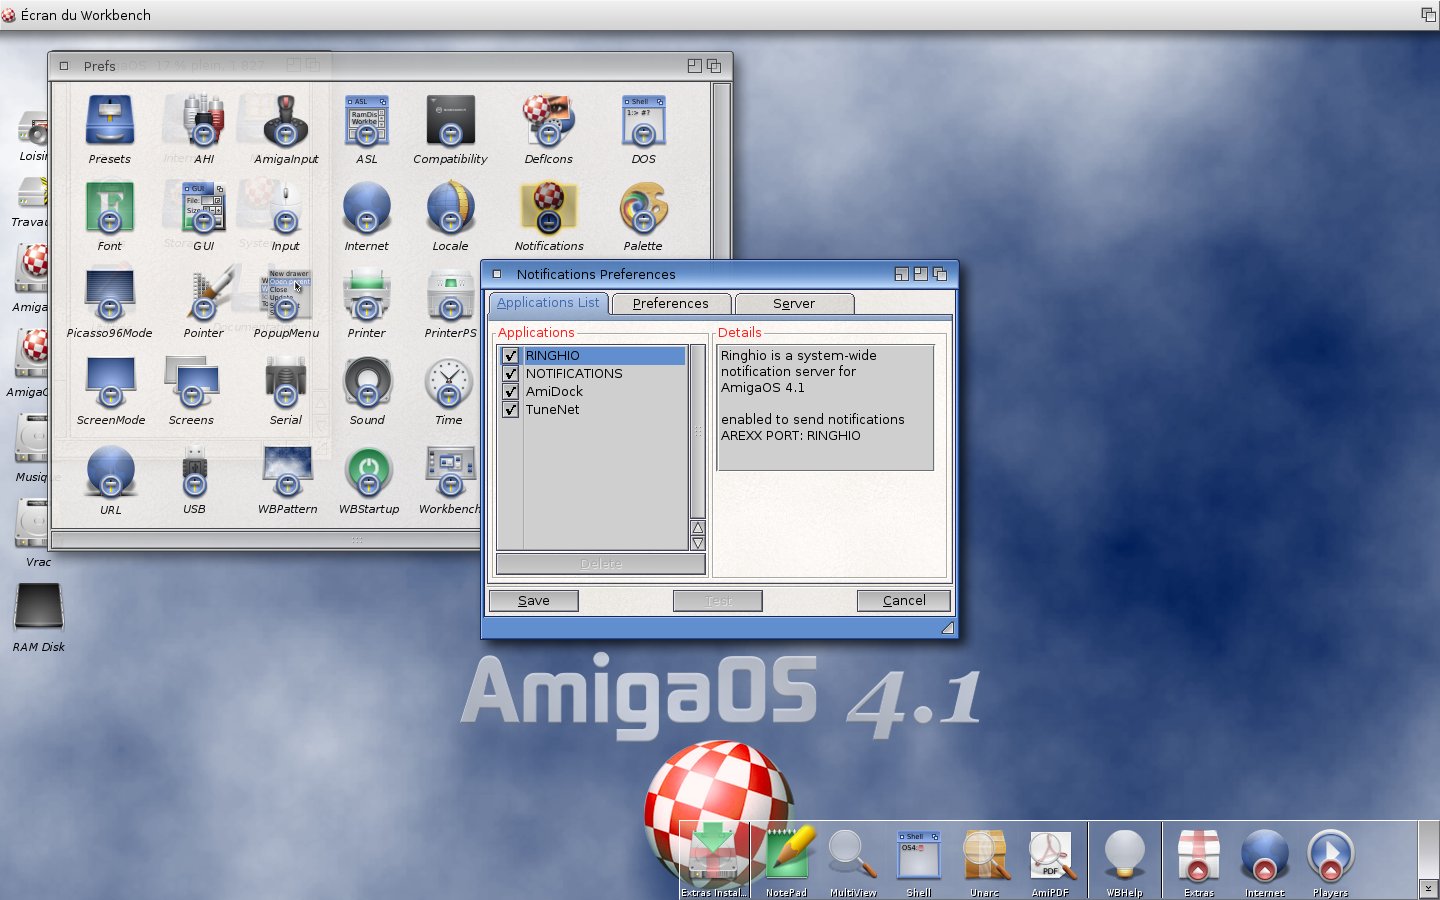Open the PopupMenu preferences icon
The image size is (1440, 900).
click(286, 295)
